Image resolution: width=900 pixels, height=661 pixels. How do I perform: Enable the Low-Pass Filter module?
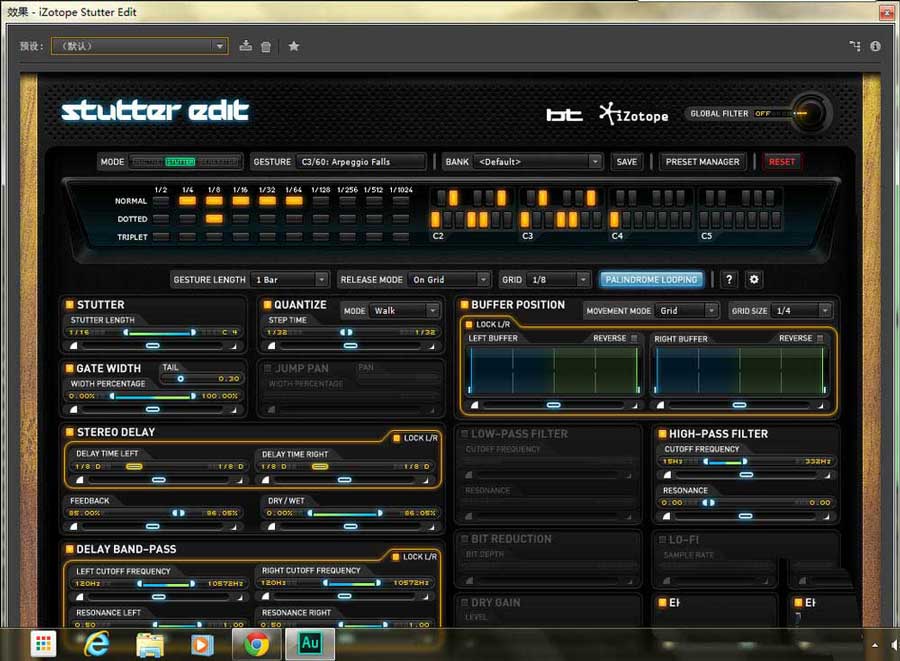462,434
